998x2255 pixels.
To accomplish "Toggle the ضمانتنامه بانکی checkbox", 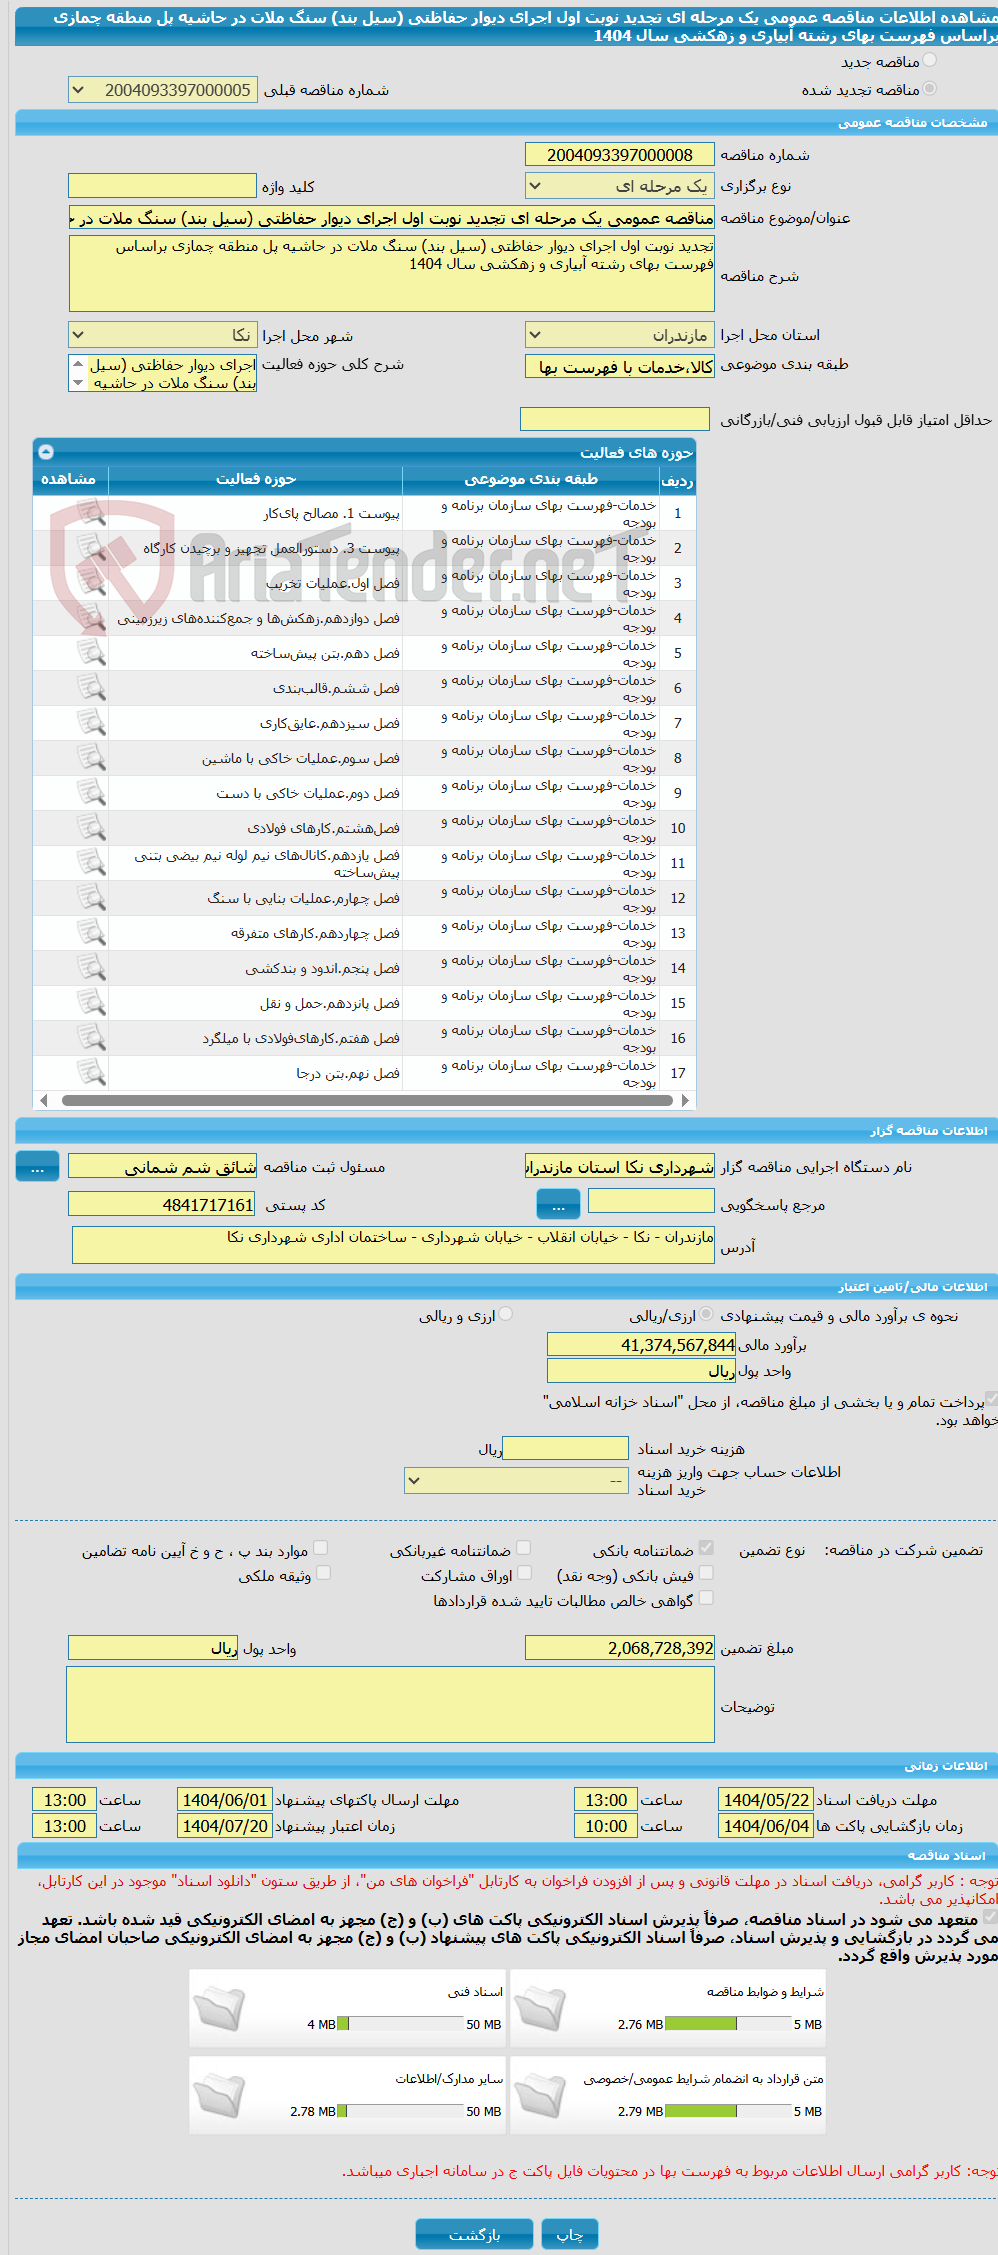I will pyautogui.click(x=706, y=1548).
